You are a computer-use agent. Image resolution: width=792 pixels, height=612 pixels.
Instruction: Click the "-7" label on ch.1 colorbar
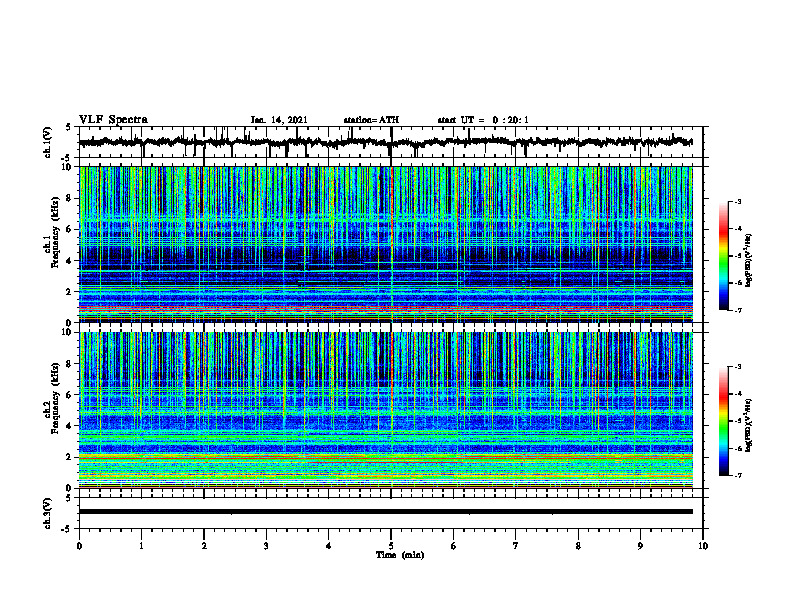pos(737,310)
